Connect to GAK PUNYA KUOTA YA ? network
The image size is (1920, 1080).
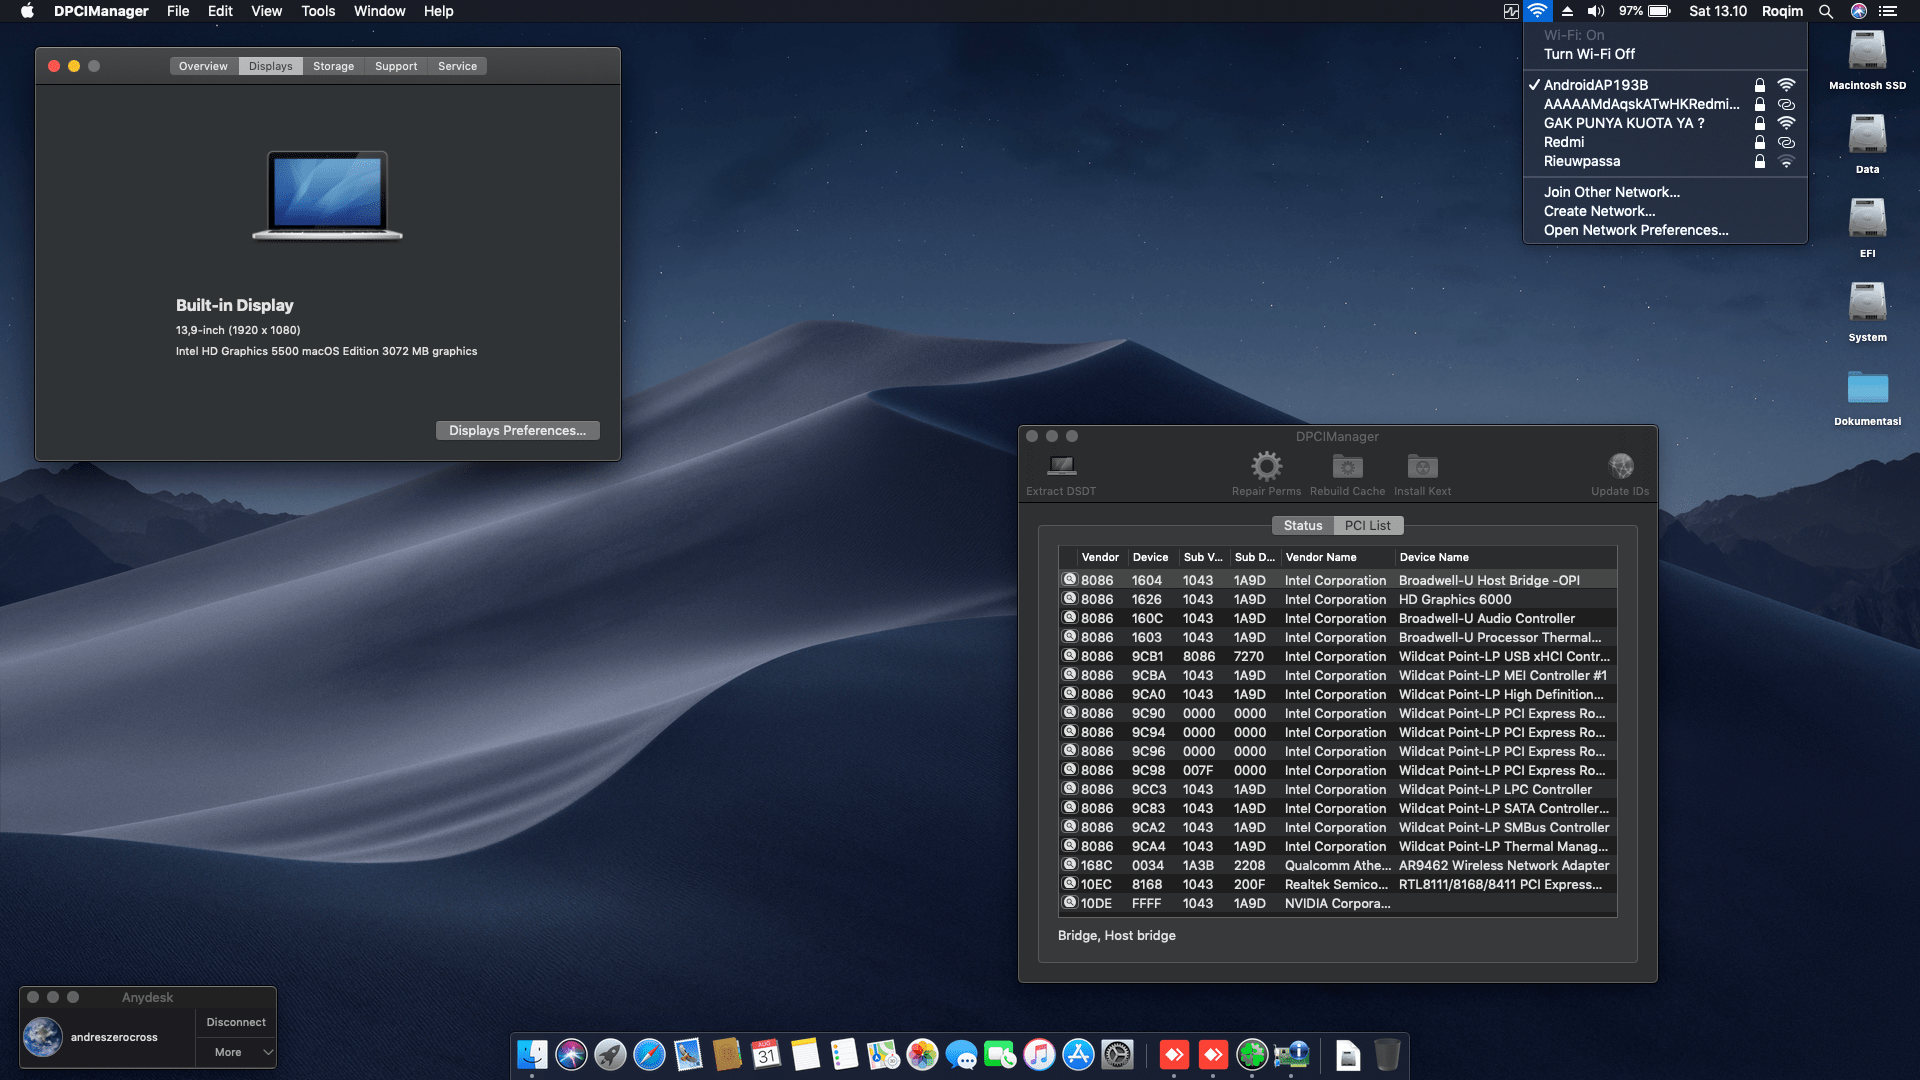[x=1665, y=123]
